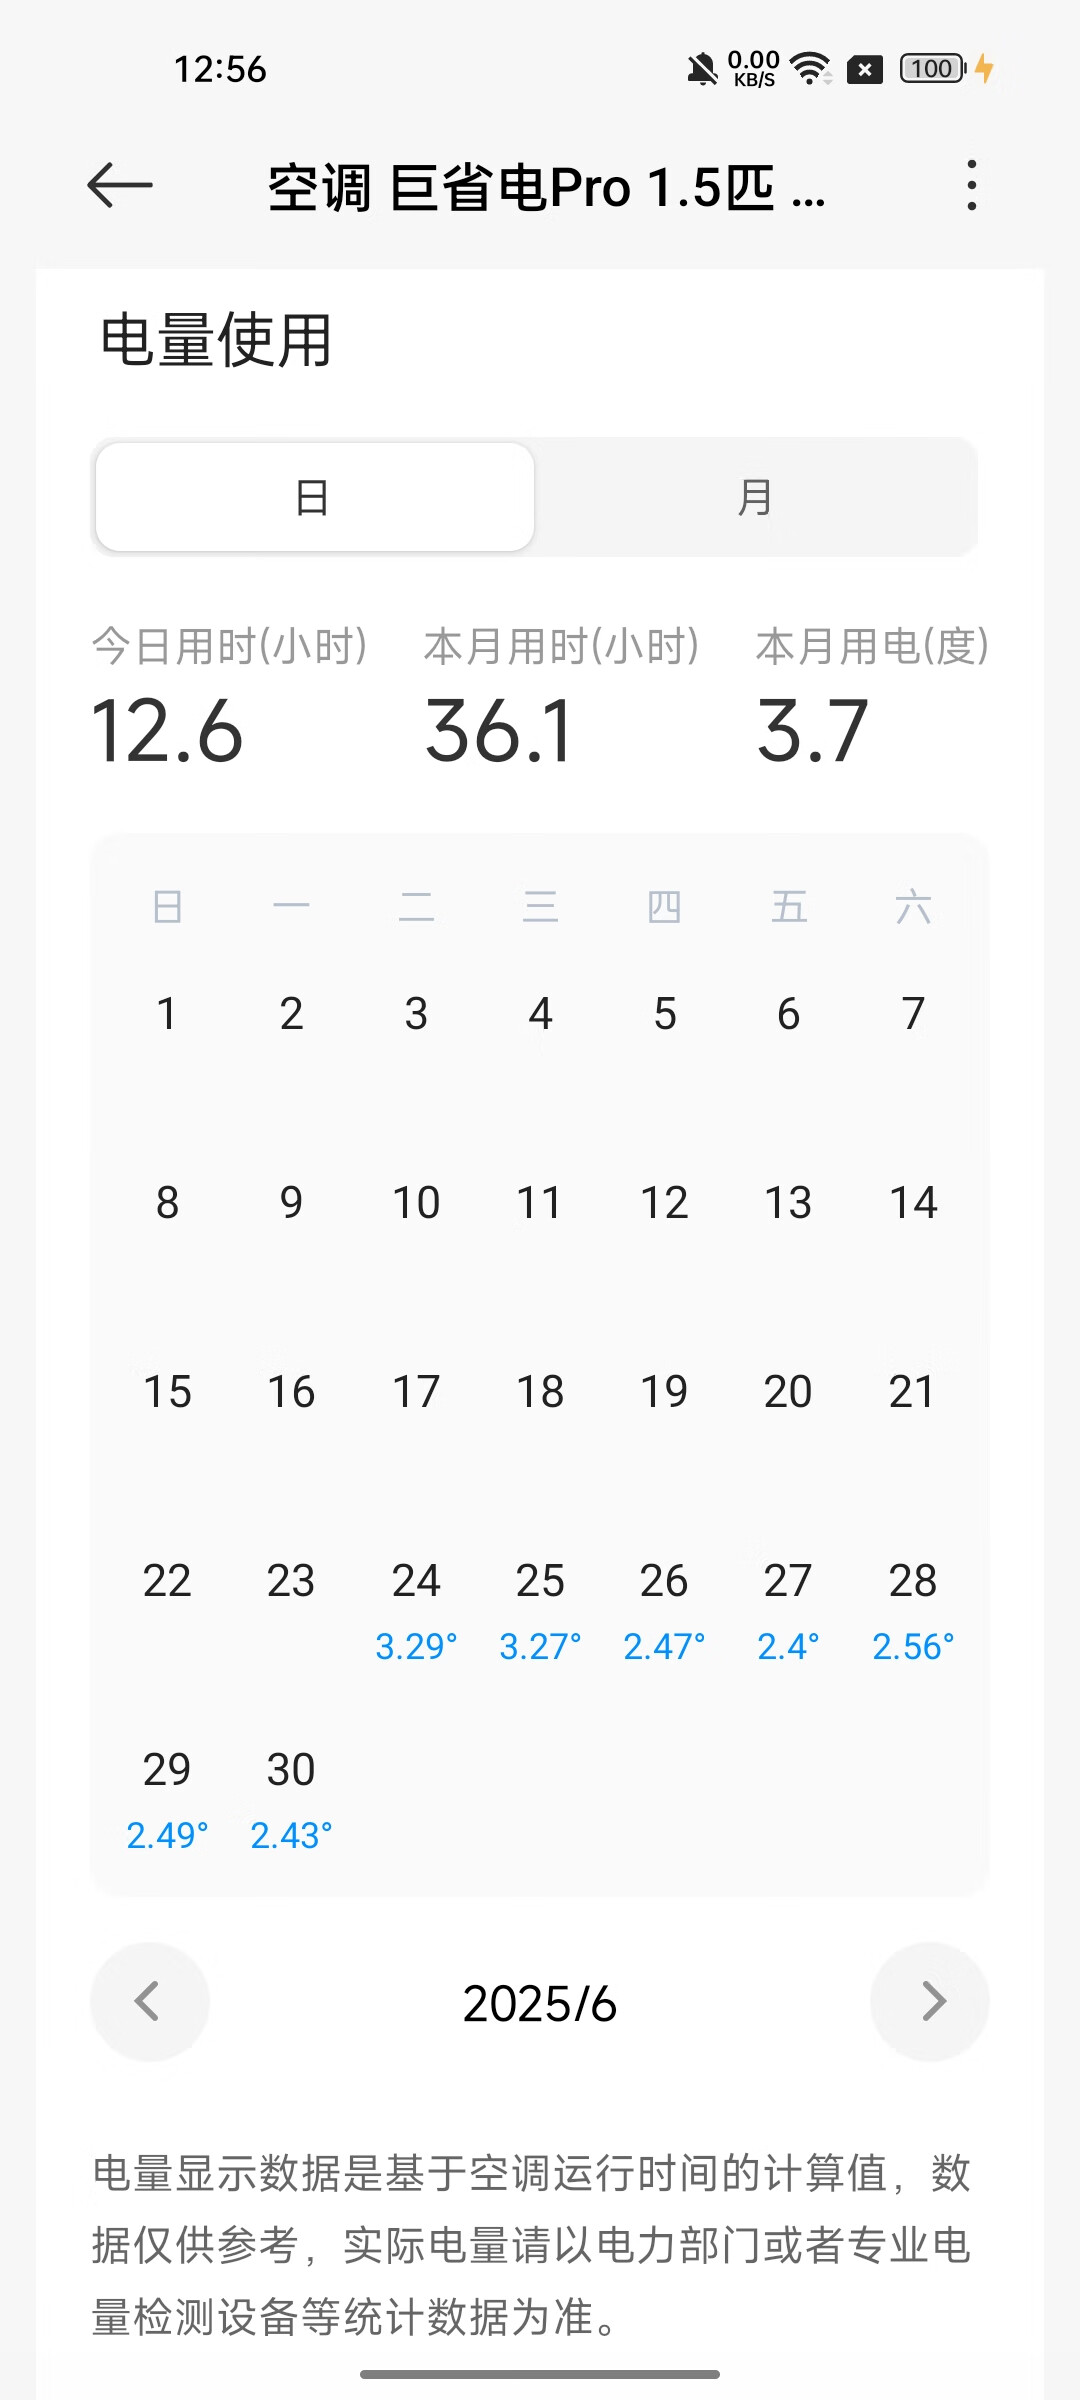This screenshot has height=2400, width=1080.
Task: Select June 27 showing 2.4°
Action: (x=788, y=1609)
